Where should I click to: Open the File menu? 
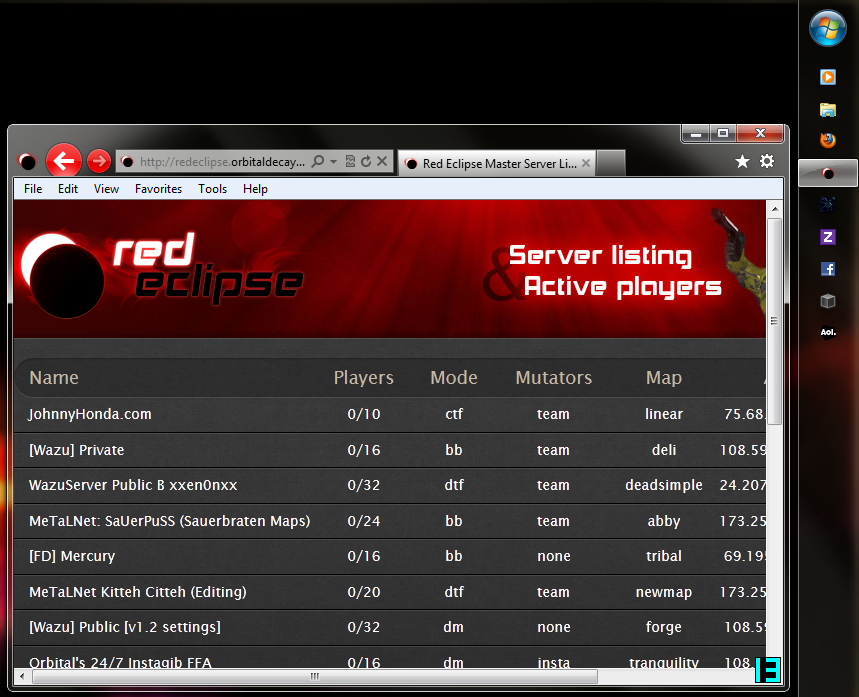pyautogui.click(x=33, y=189)
